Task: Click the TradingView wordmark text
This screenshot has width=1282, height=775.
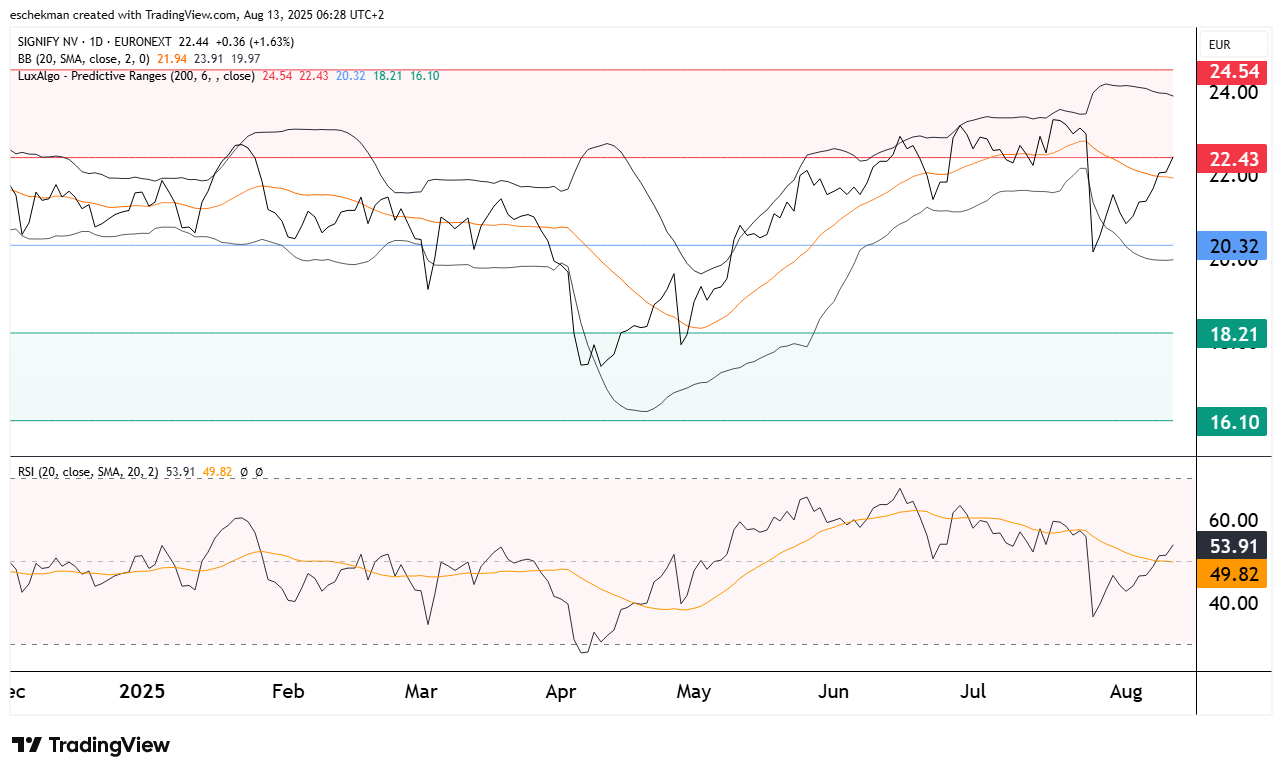Action: 109,745
